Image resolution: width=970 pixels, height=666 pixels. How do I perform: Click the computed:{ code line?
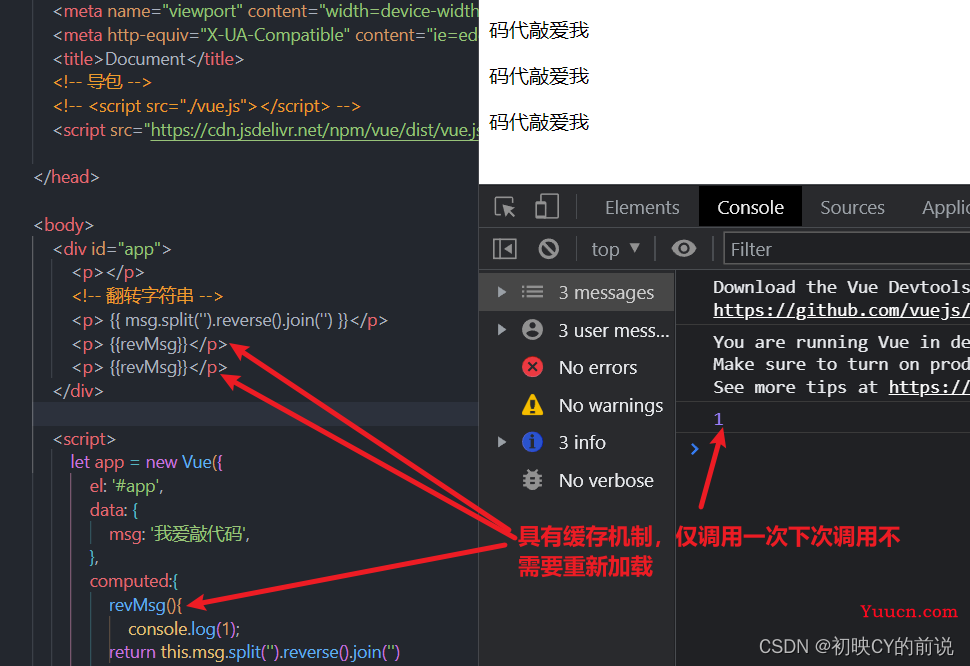pos(134,581)
